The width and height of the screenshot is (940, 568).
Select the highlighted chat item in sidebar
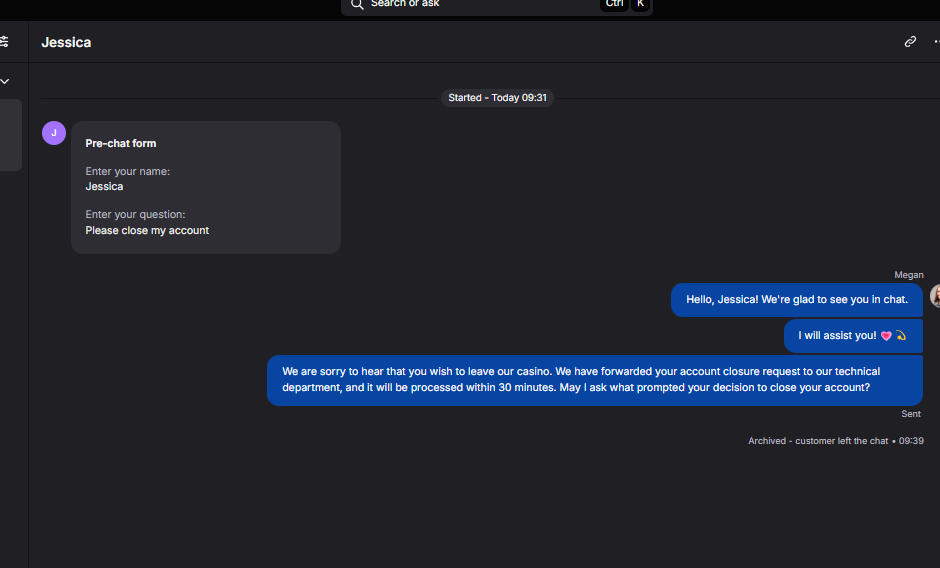tap(11, 135)
